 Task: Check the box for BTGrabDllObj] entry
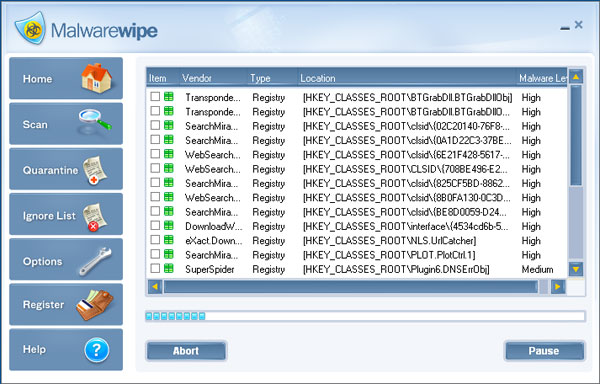coord(155,96)
